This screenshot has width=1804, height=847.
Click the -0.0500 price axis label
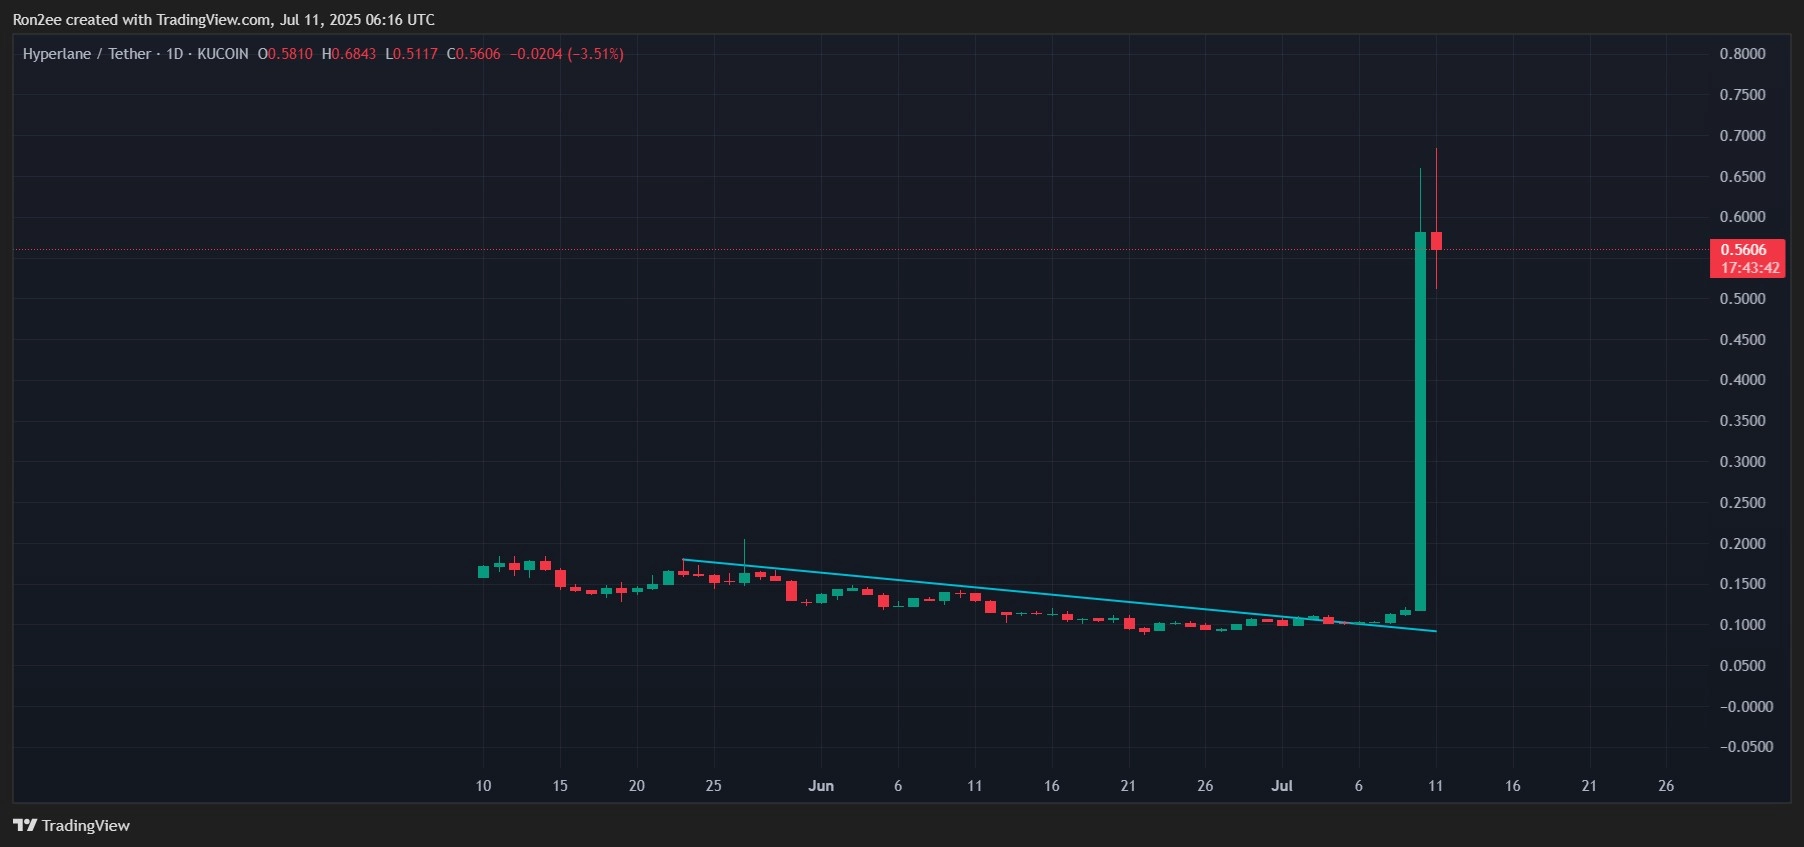click(1745, 747)
